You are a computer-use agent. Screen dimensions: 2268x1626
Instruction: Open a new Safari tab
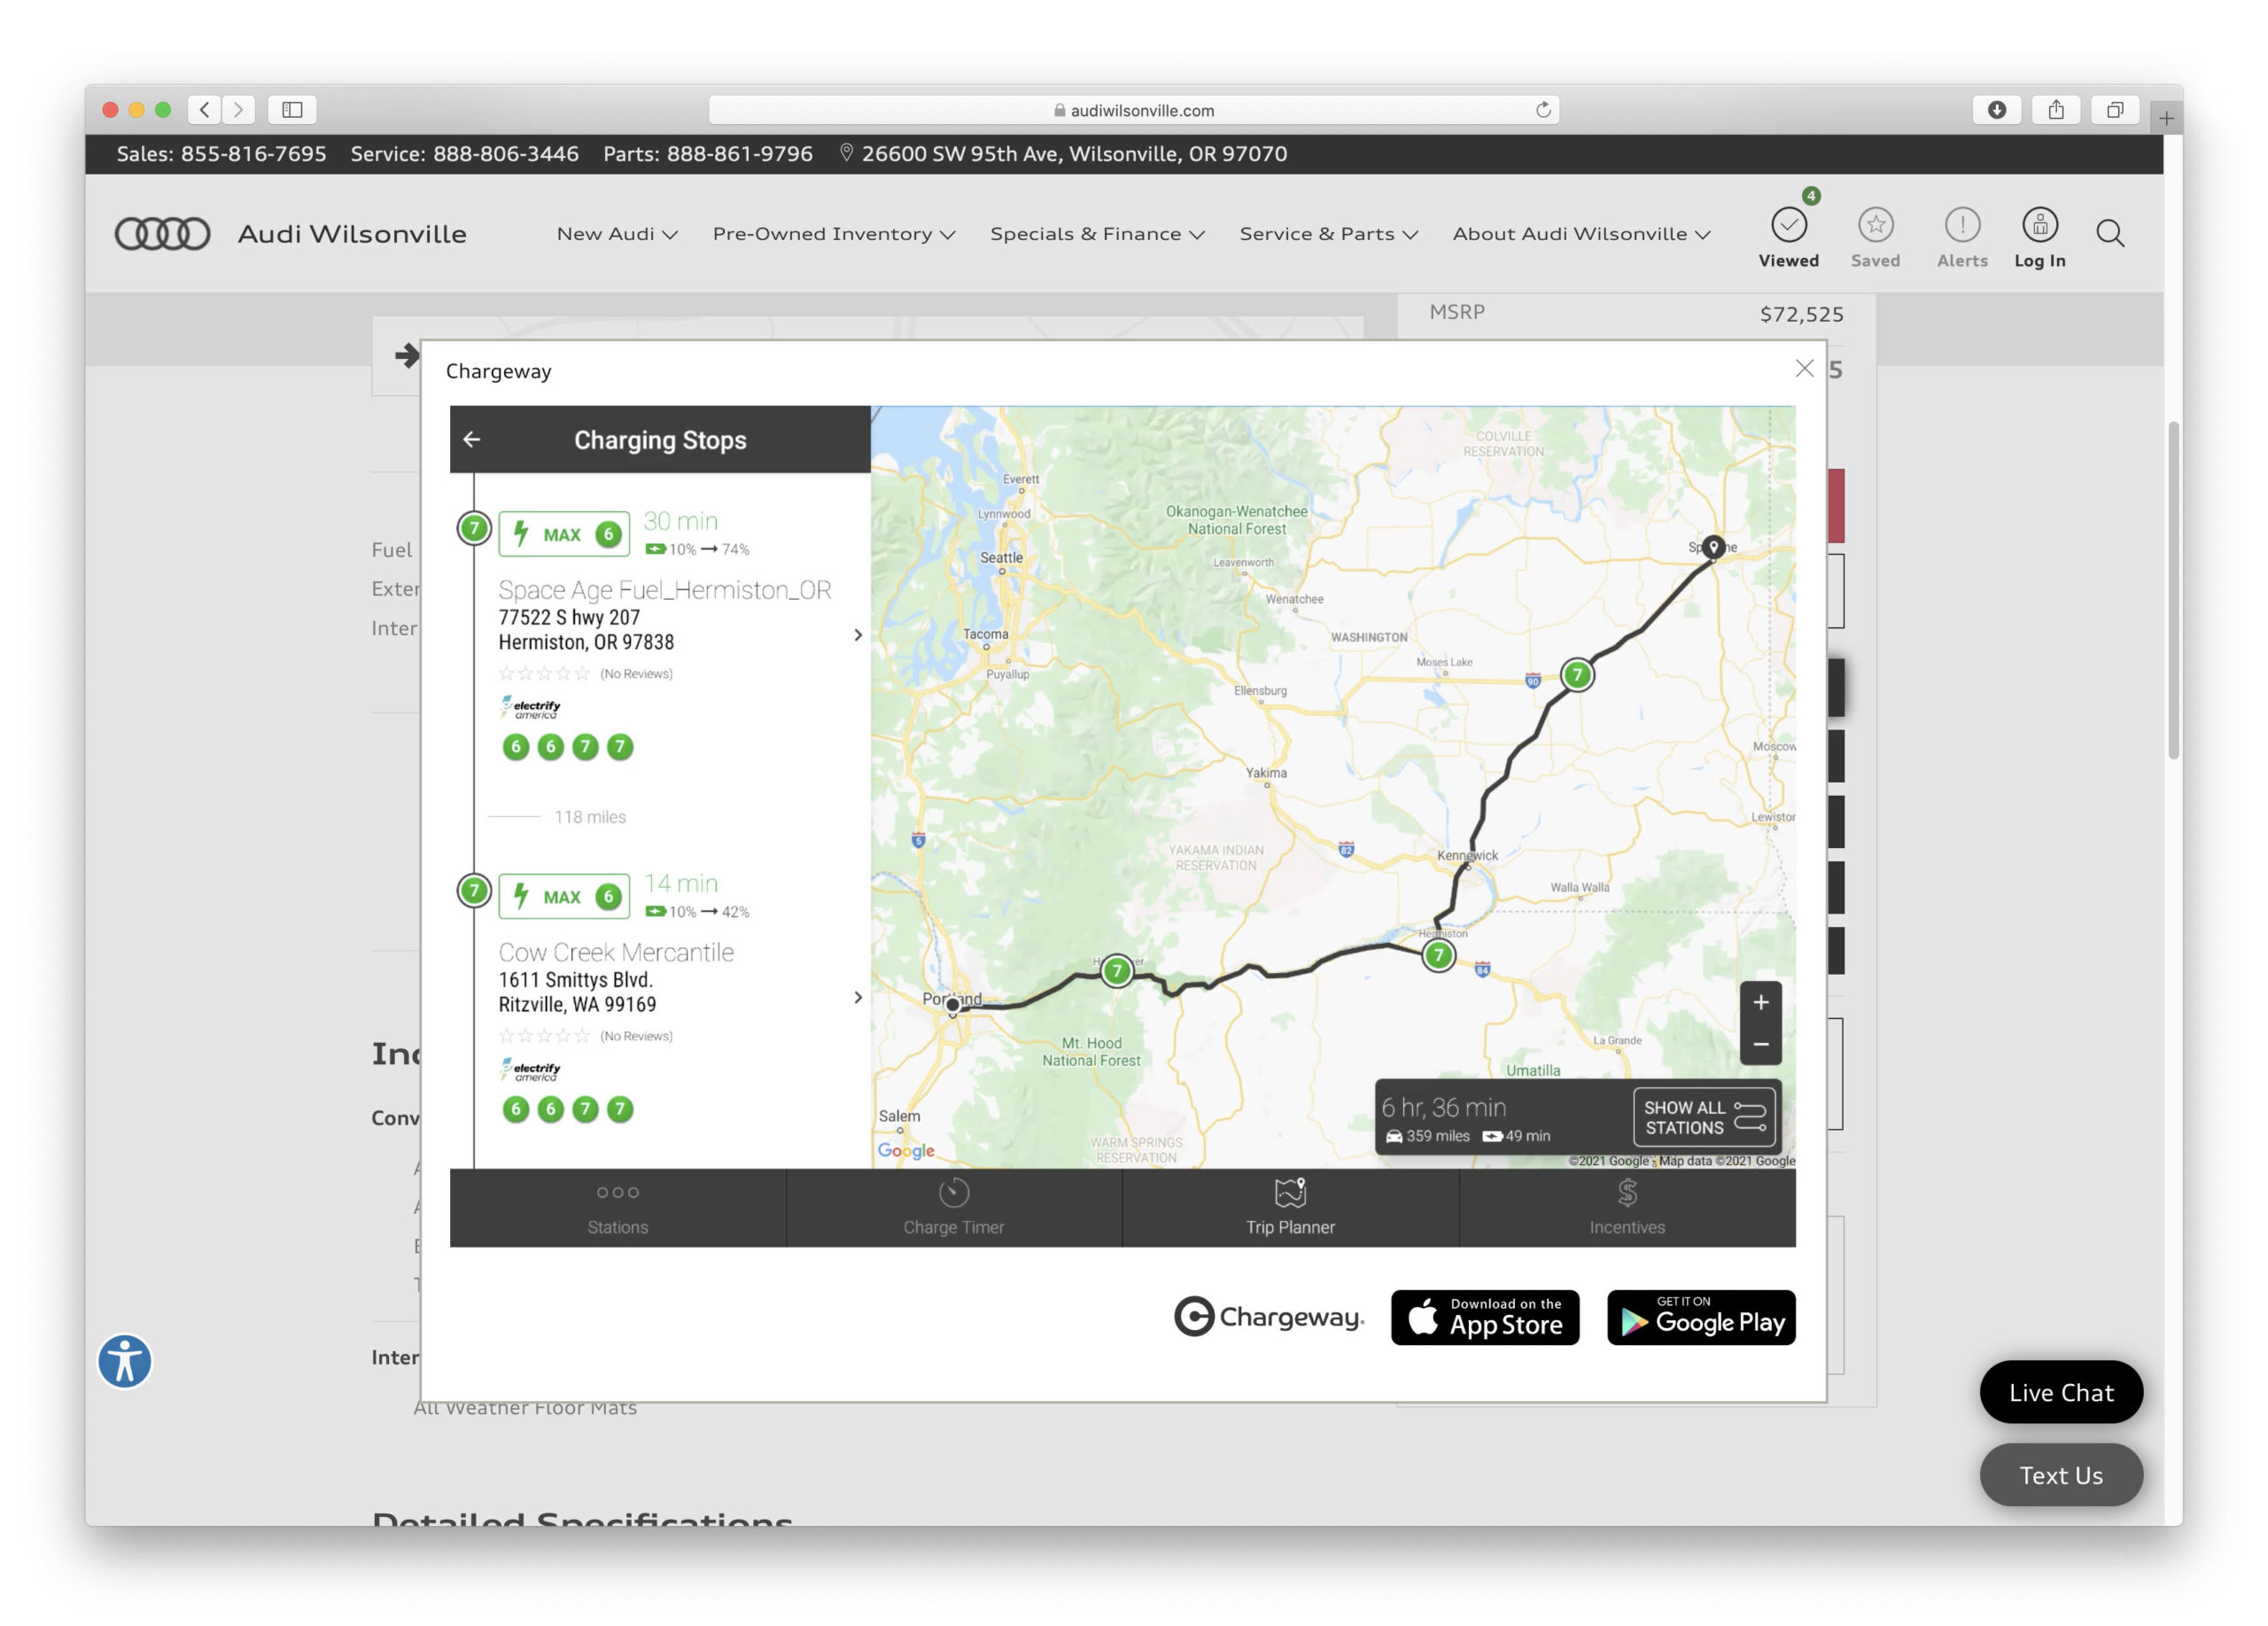[x=2165, y=118]
